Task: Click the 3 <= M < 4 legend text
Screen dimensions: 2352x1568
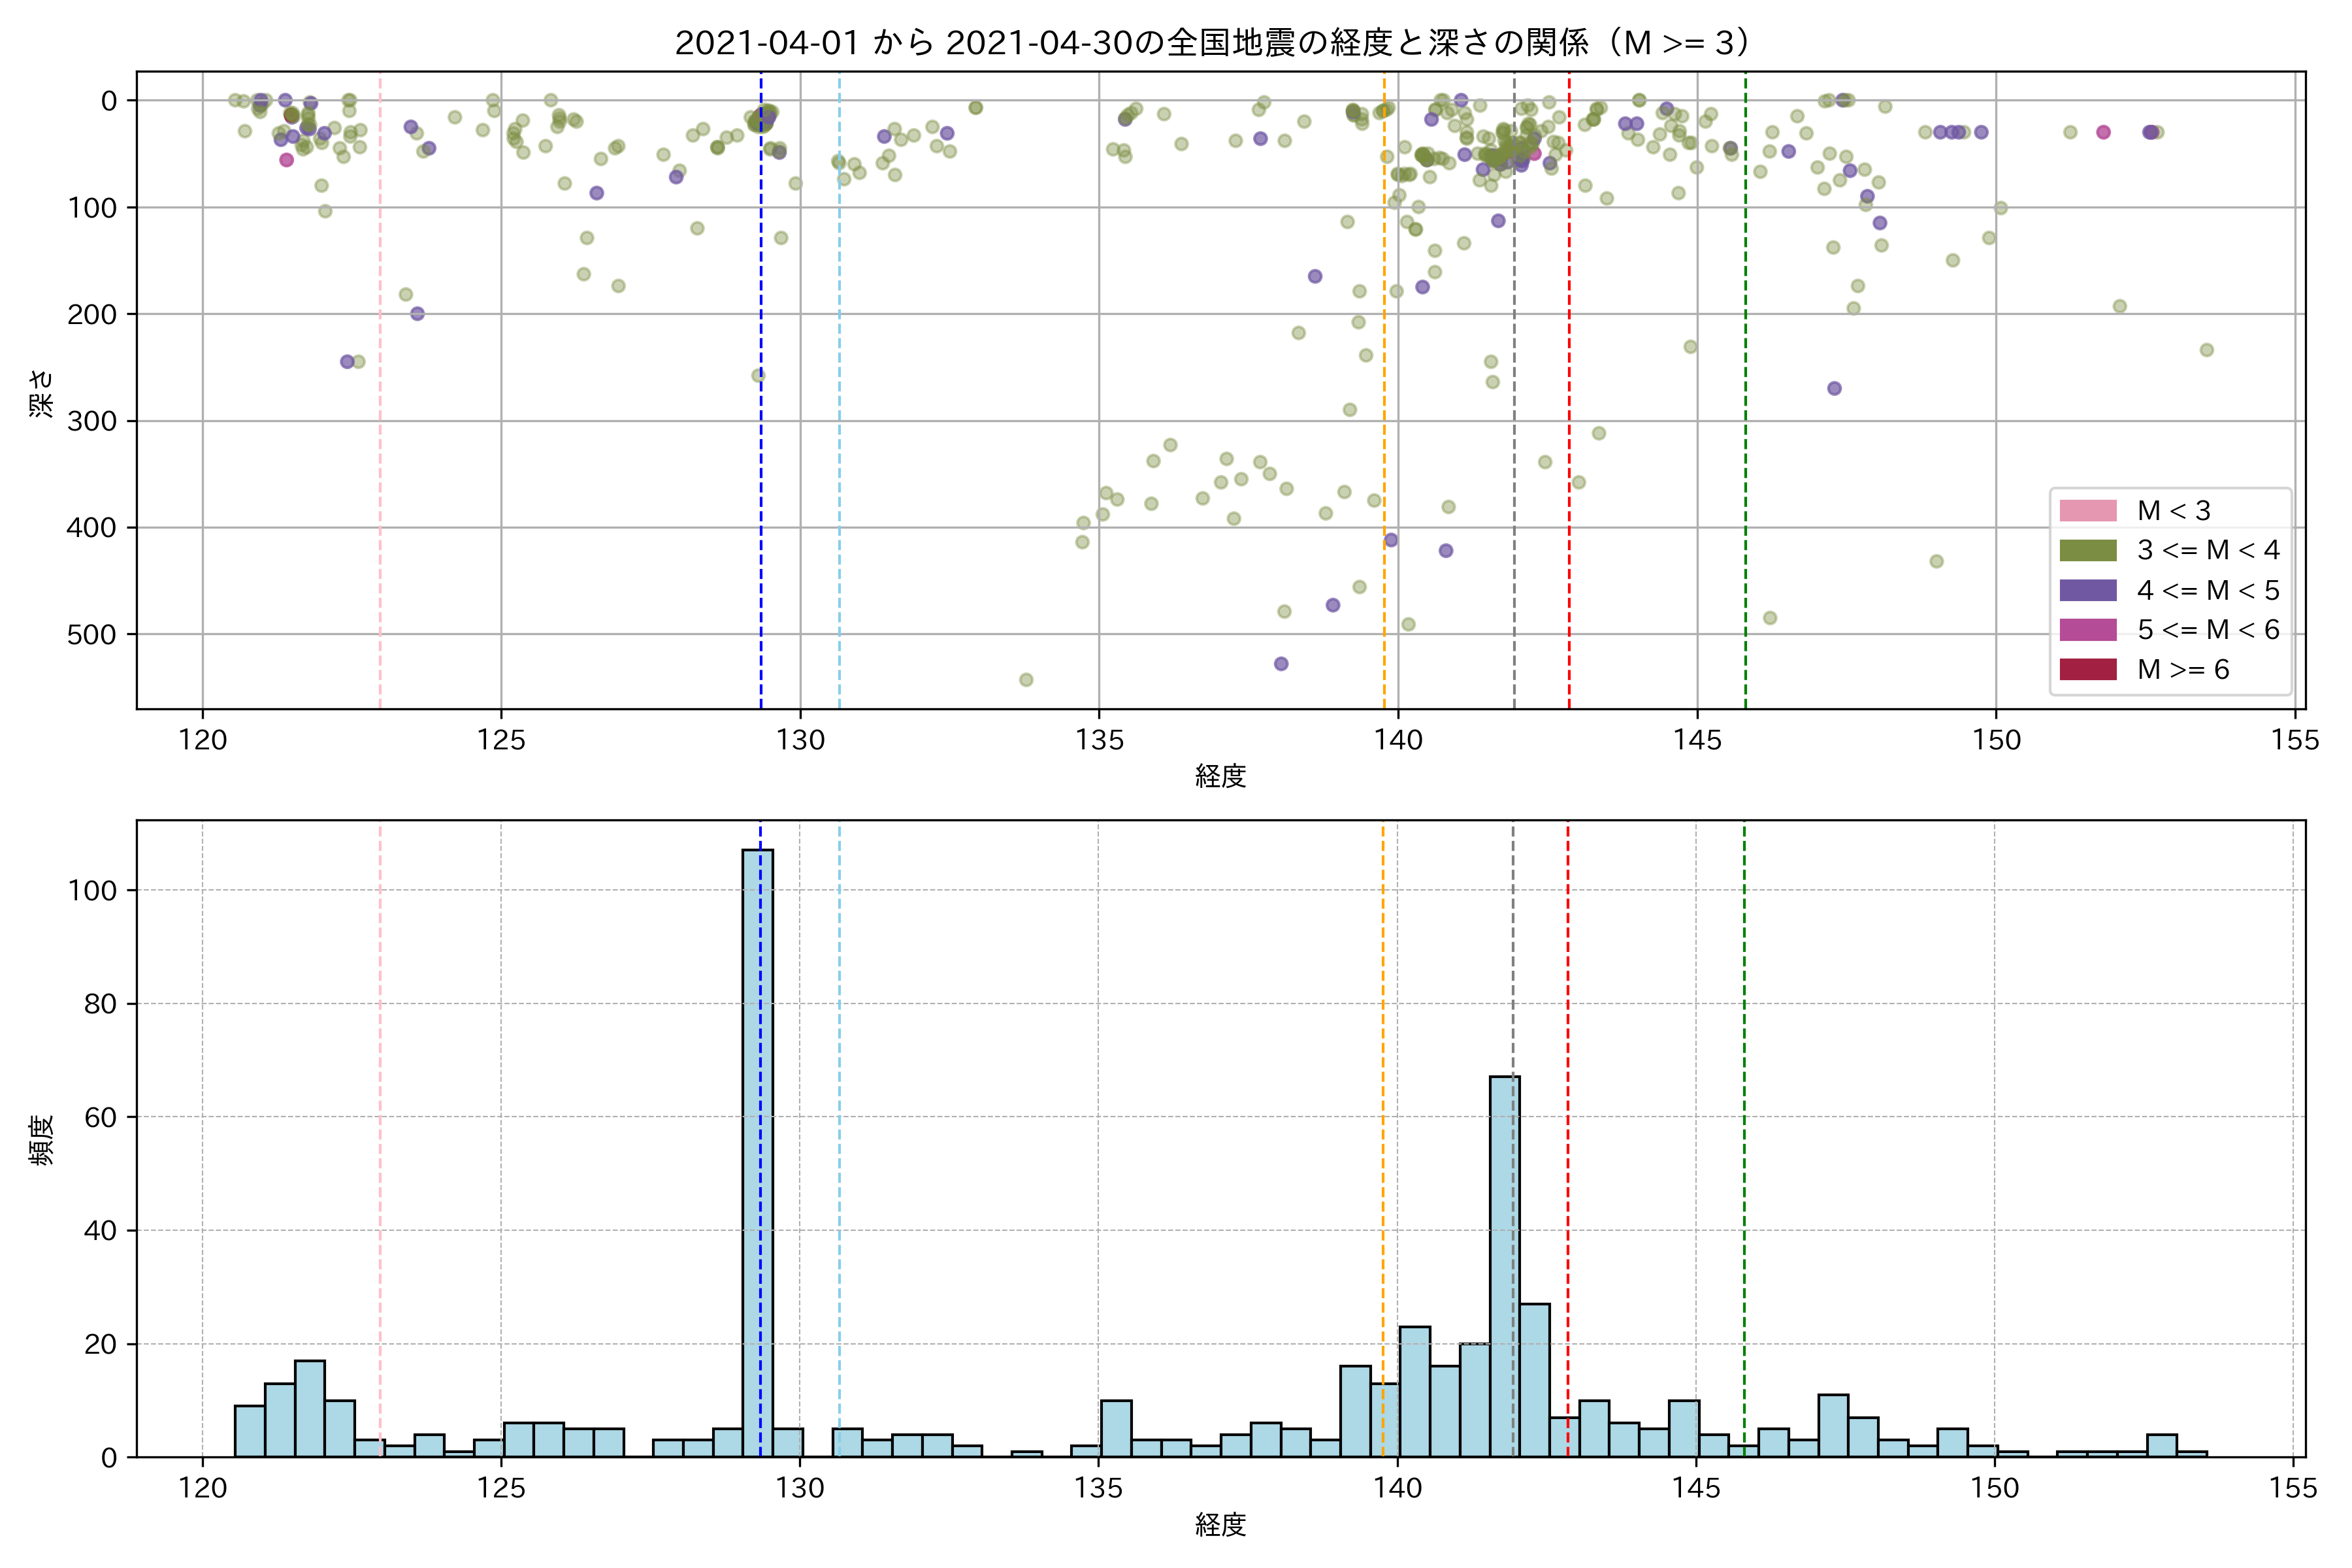Action: [x=2208, y=550]
